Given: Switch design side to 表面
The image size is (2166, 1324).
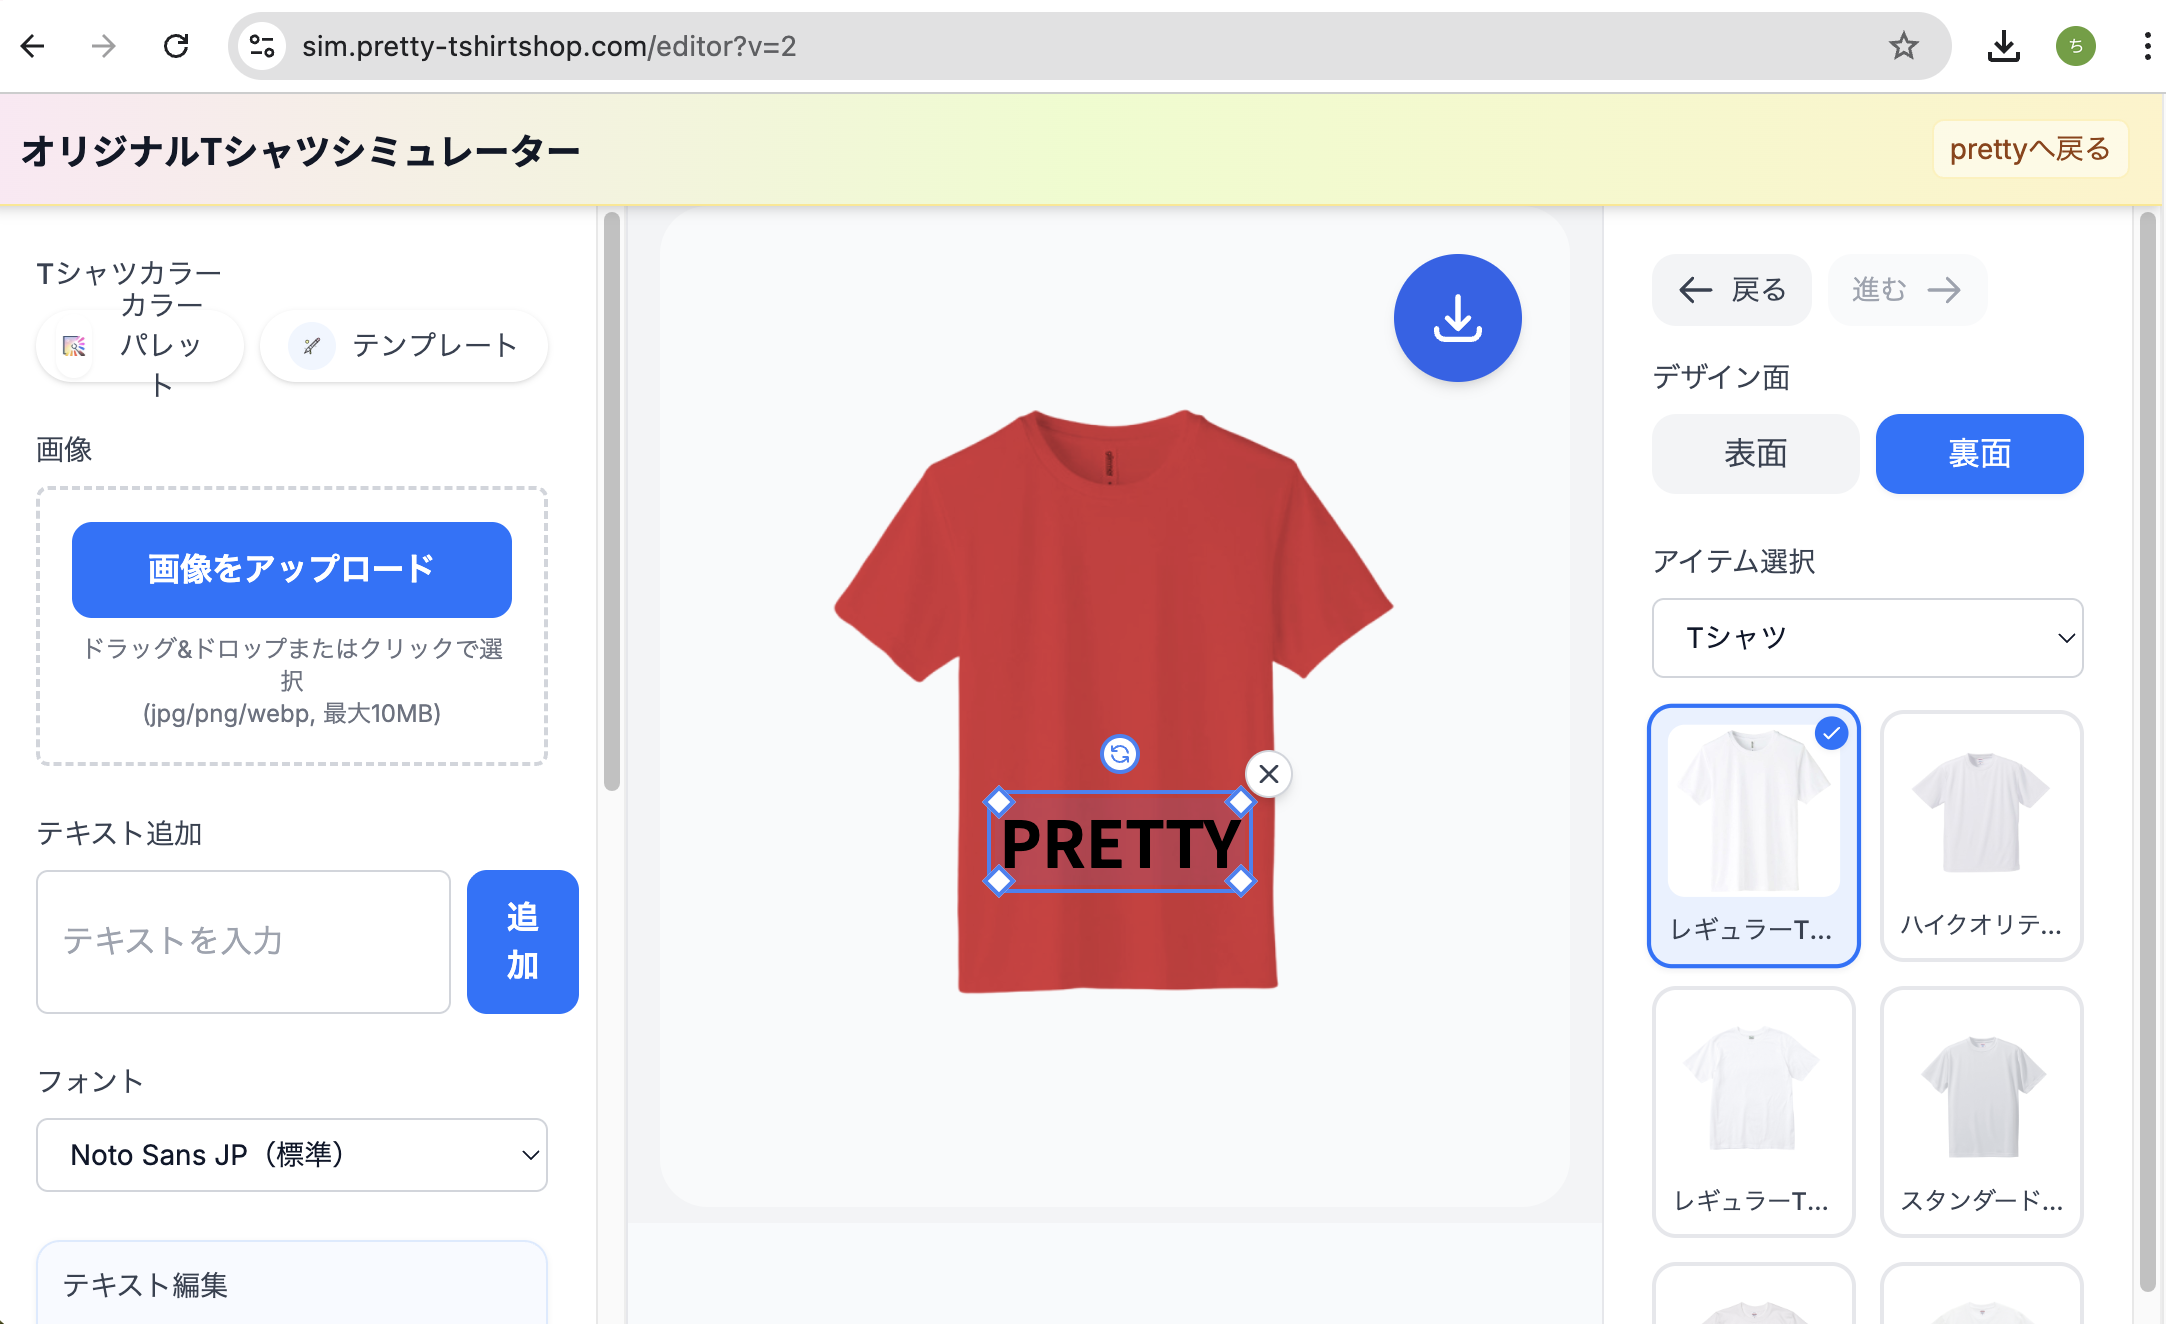Looking at the screenshot, I should pos(1755,454).
